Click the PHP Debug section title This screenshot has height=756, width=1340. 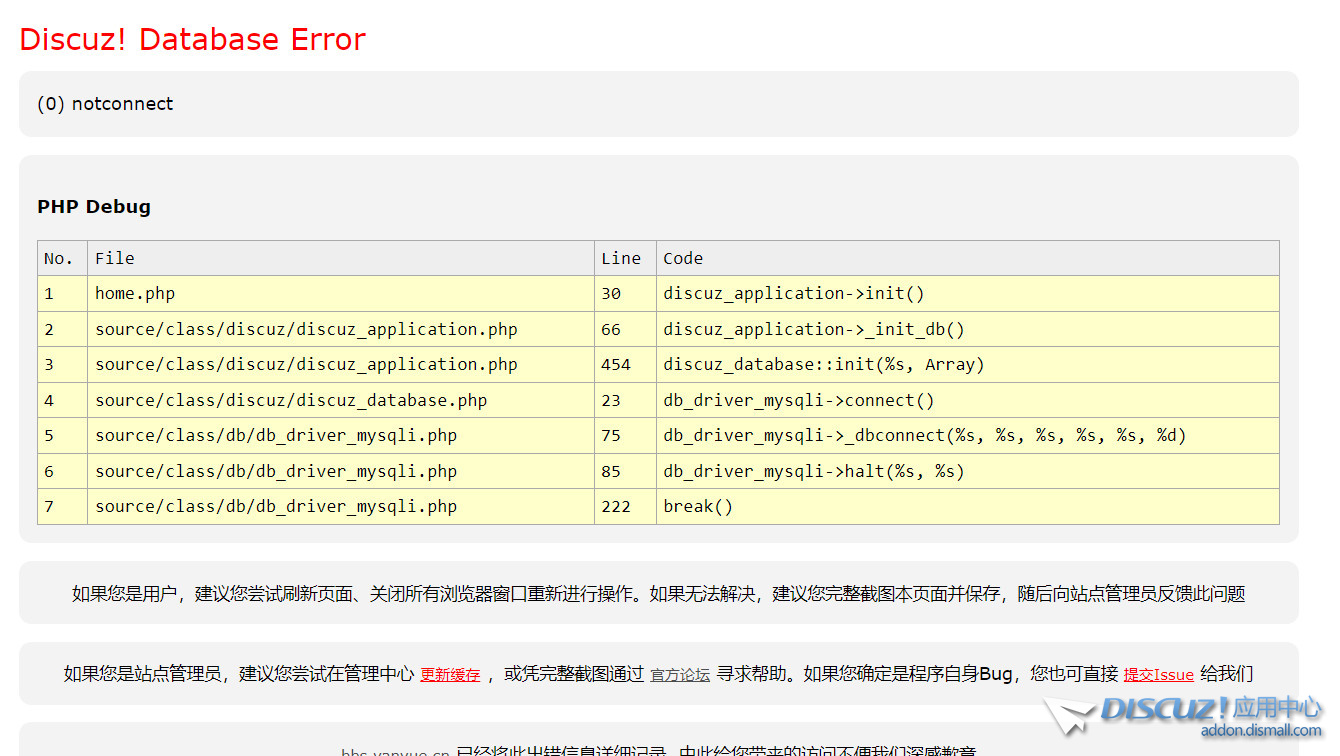pos(94,207)
